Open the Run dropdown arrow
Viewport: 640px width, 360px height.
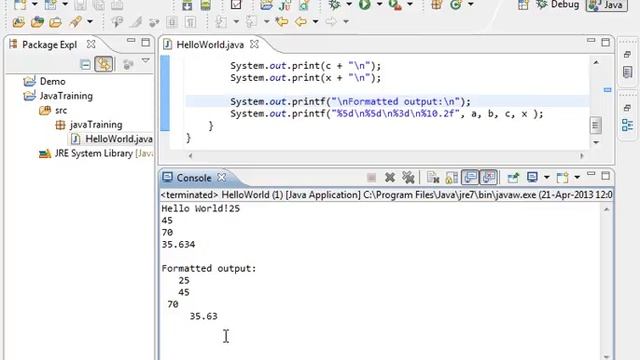(x=379, y=4)
